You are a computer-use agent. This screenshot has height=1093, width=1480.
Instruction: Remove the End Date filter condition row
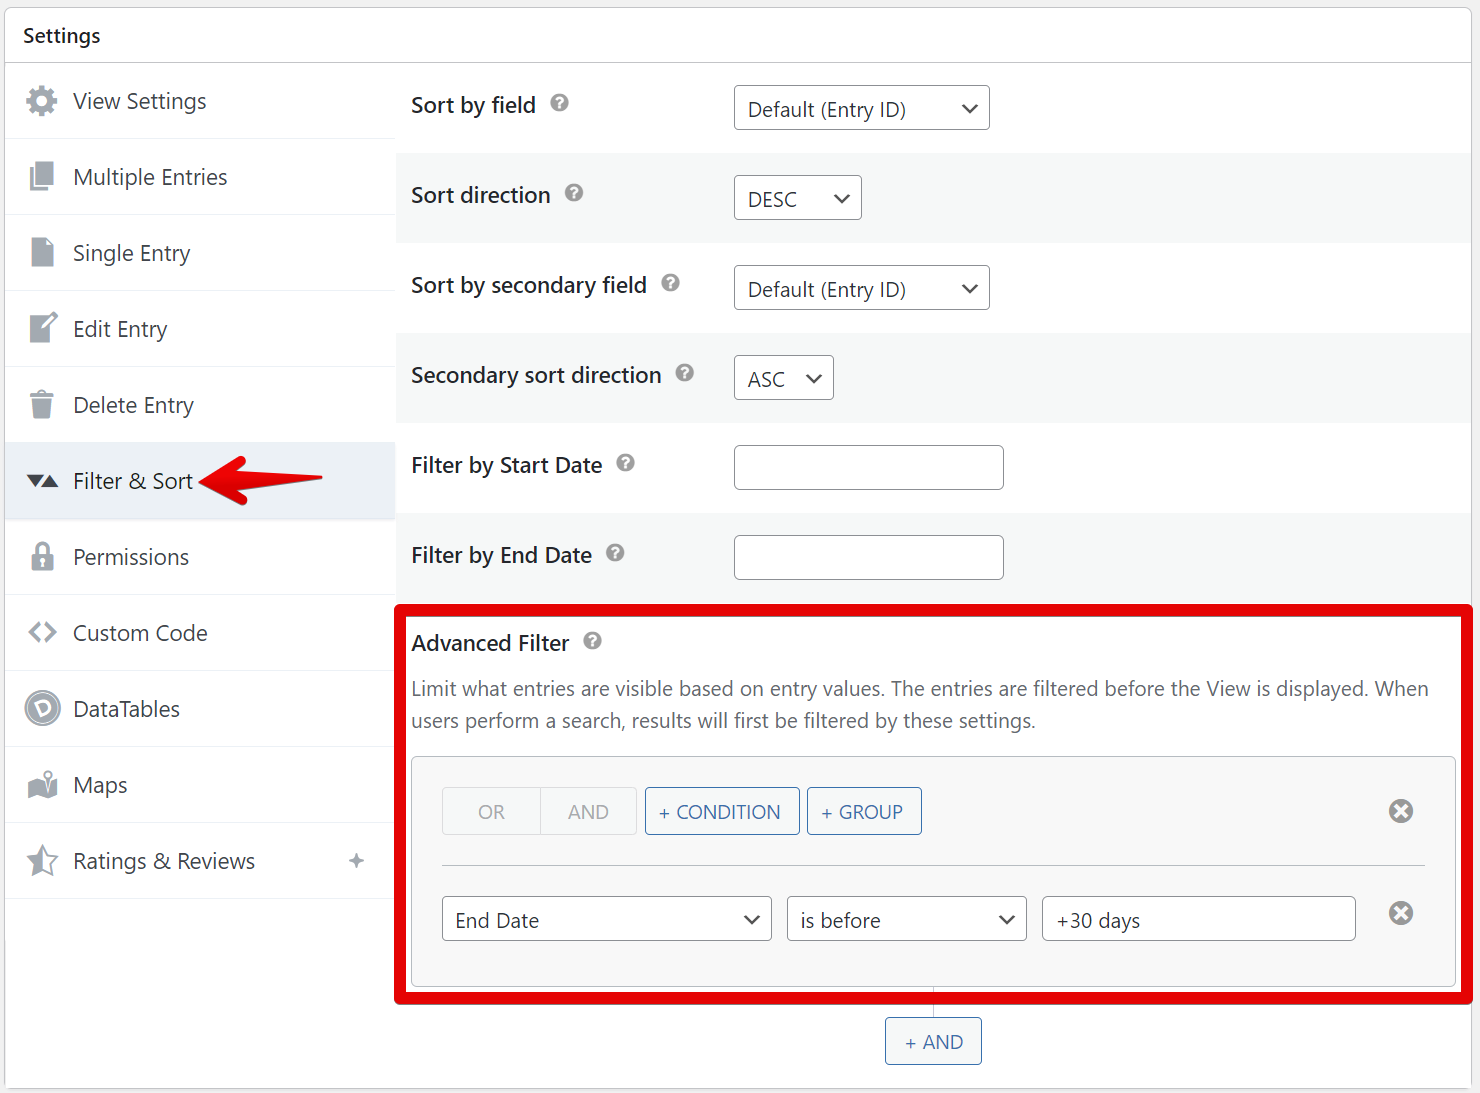click(x=1401, y=913)
